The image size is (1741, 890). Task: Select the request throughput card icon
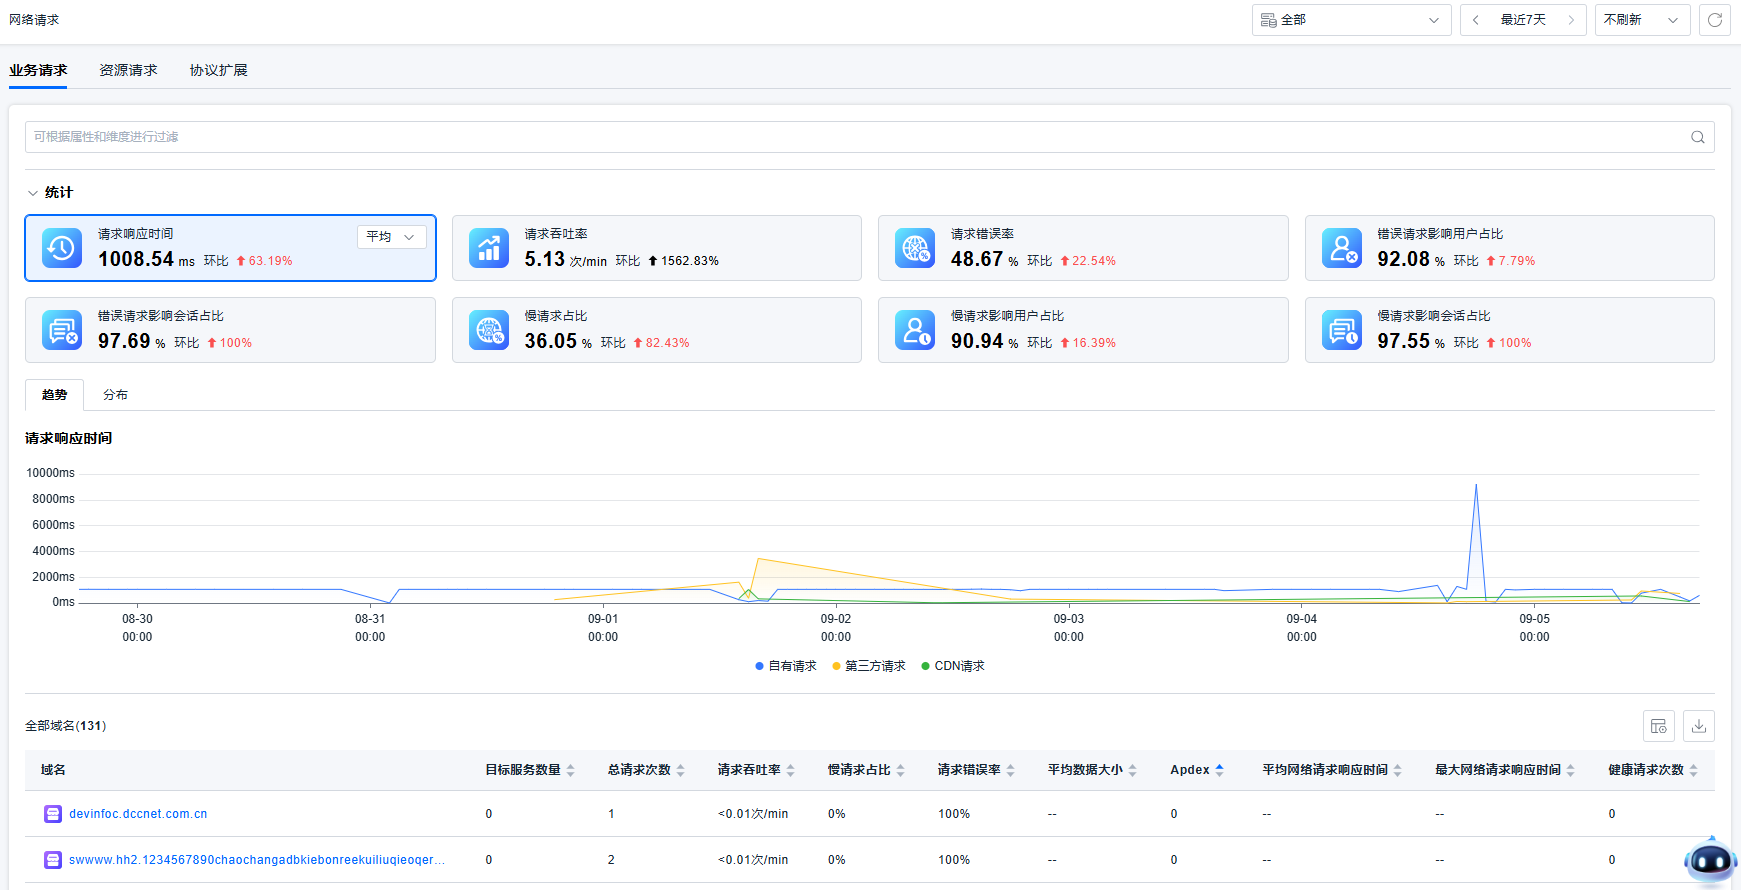coord(489,248)
